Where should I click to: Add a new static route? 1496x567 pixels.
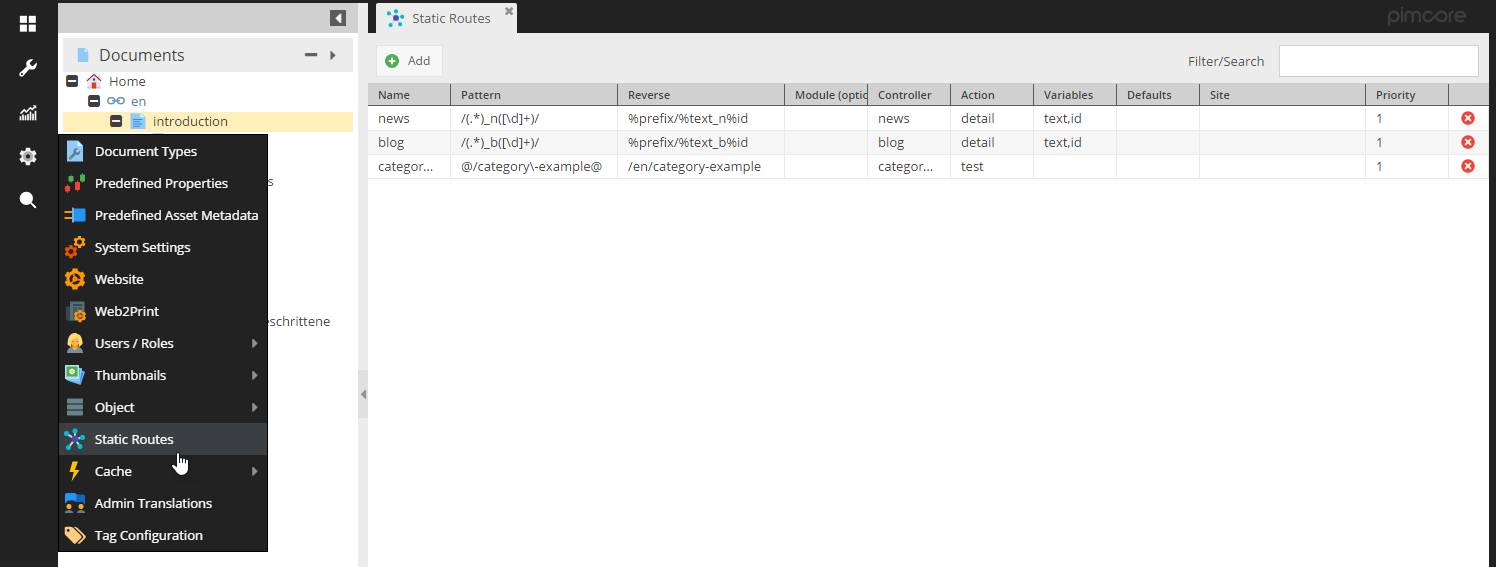point(409,61)
